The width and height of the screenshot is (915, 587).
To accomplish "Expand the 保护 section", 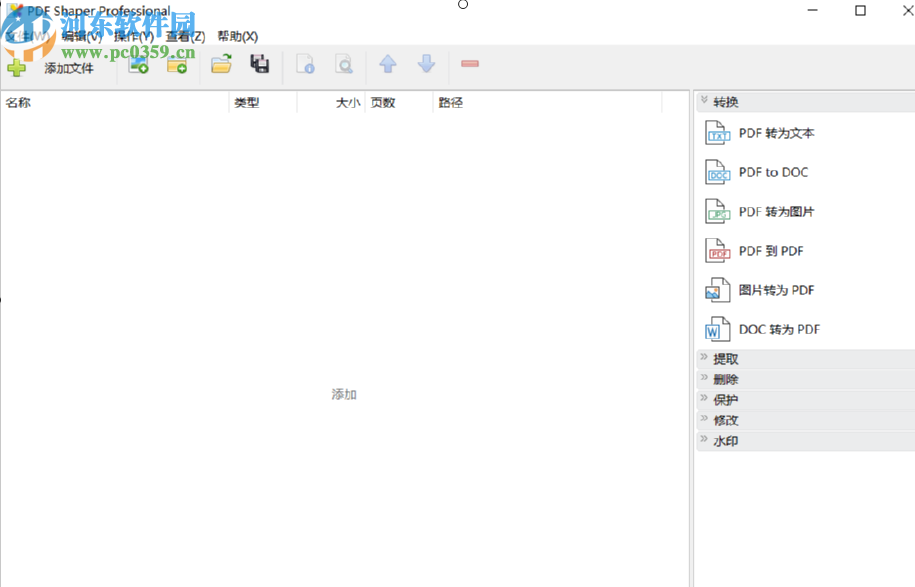I will point(725,399).
